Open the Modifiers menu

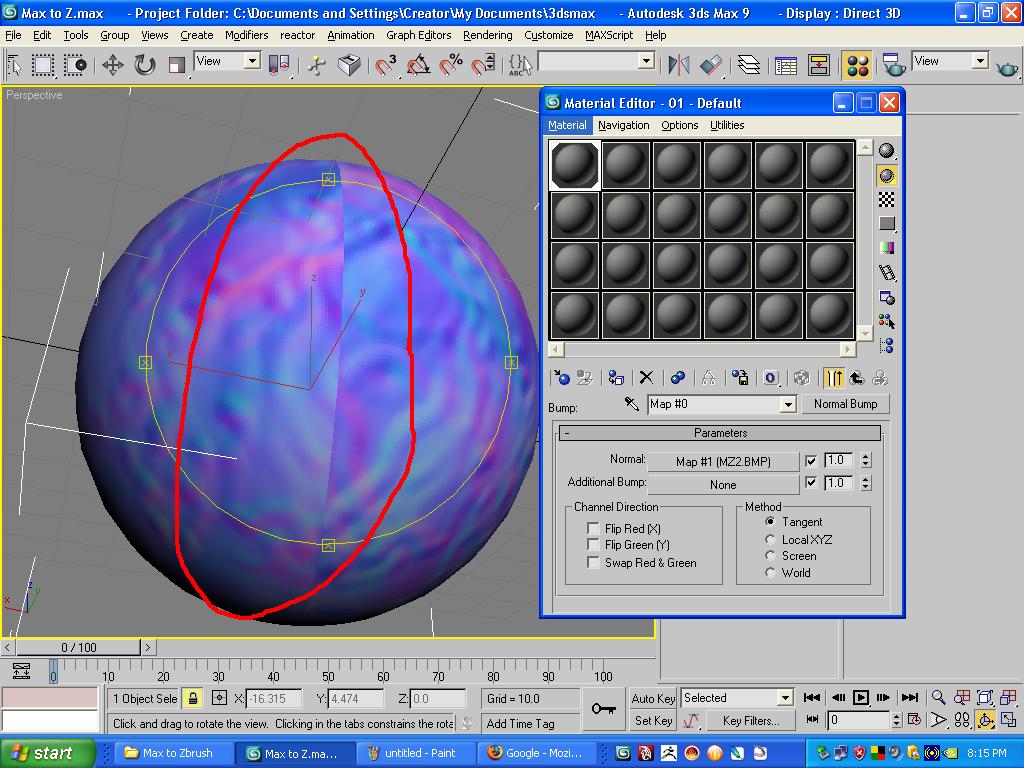(246, 35)
